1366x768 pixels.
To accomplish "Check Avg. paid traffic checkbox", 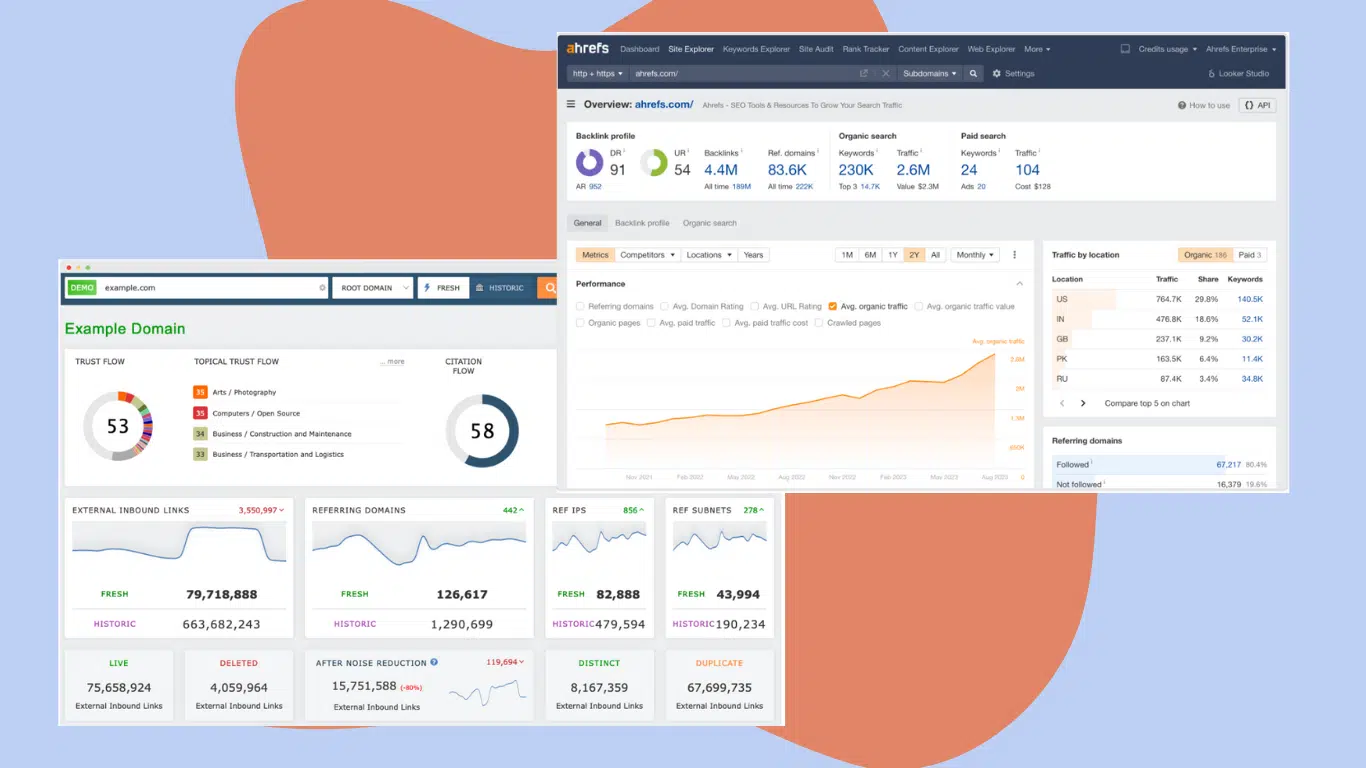I will tap(651, 323).
